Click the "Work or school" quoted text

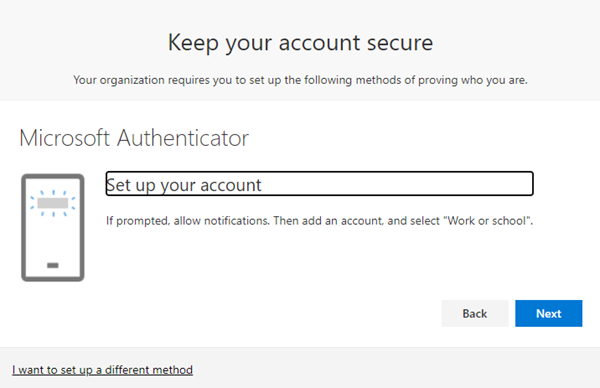[x=487, y=221]
